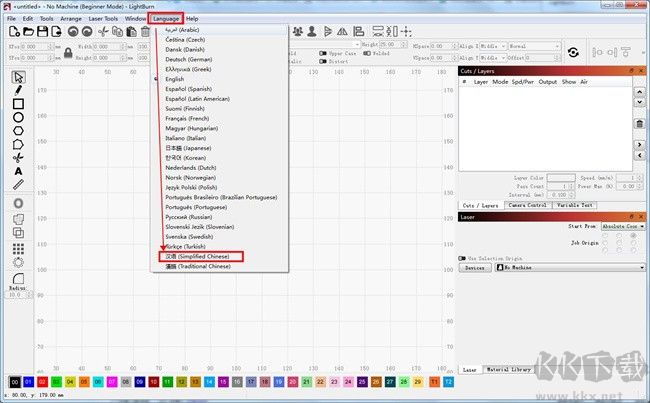Open the Align Y Middle dropdown
650x403 pixels.
[x=493, y=58]
